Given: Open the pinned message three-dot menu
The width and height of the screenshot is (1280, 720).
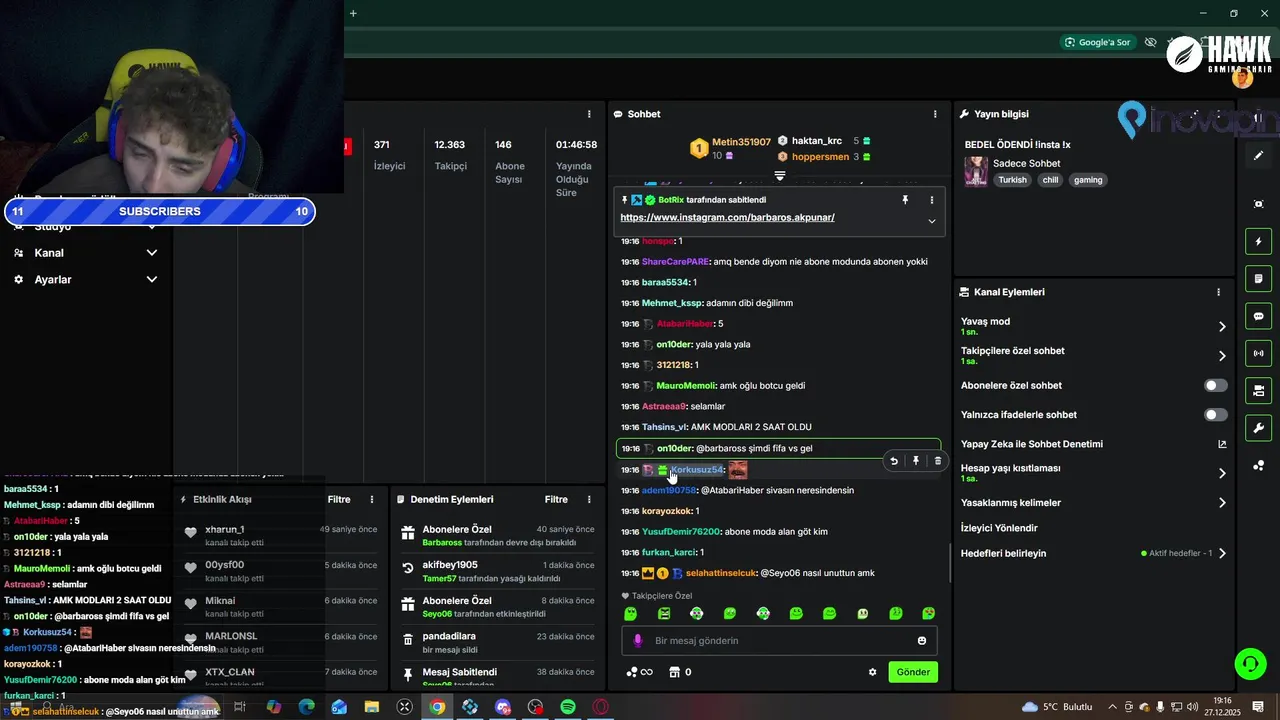Looking at the screenshot, I should coord(932,200).
